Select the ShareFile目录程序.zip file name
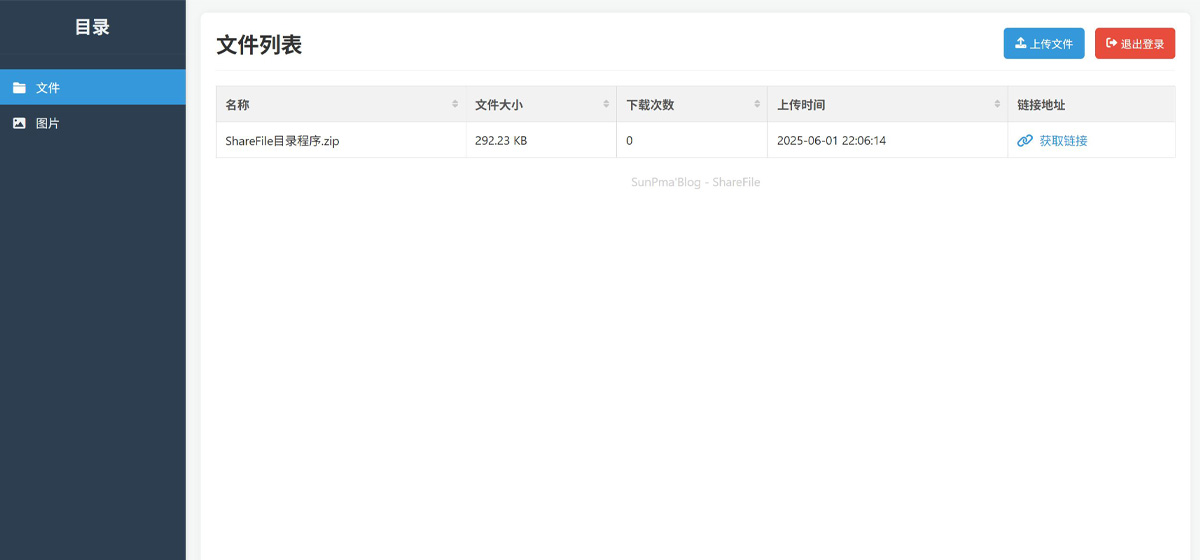The height and width of the screenshot is (560, 1200). click(282, 141)
